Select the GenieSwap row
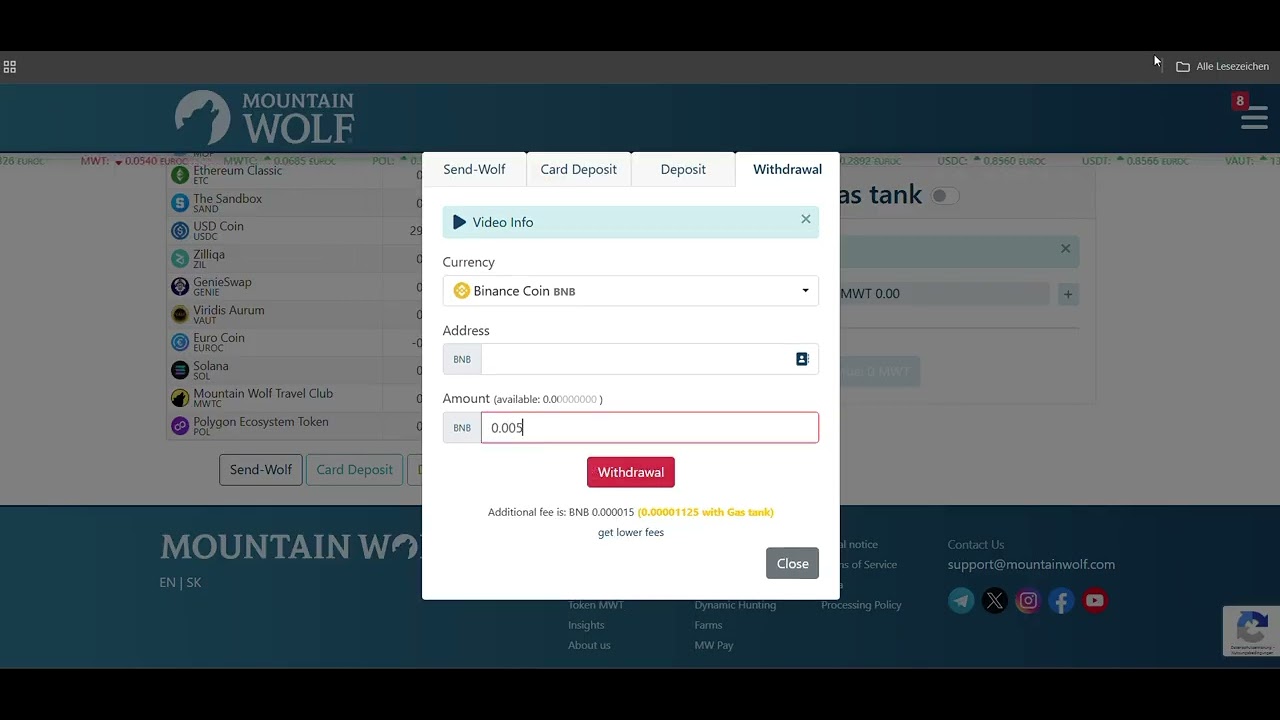Image resolution: width=1280 pixels, height=720 pixels. click(295, 287)
